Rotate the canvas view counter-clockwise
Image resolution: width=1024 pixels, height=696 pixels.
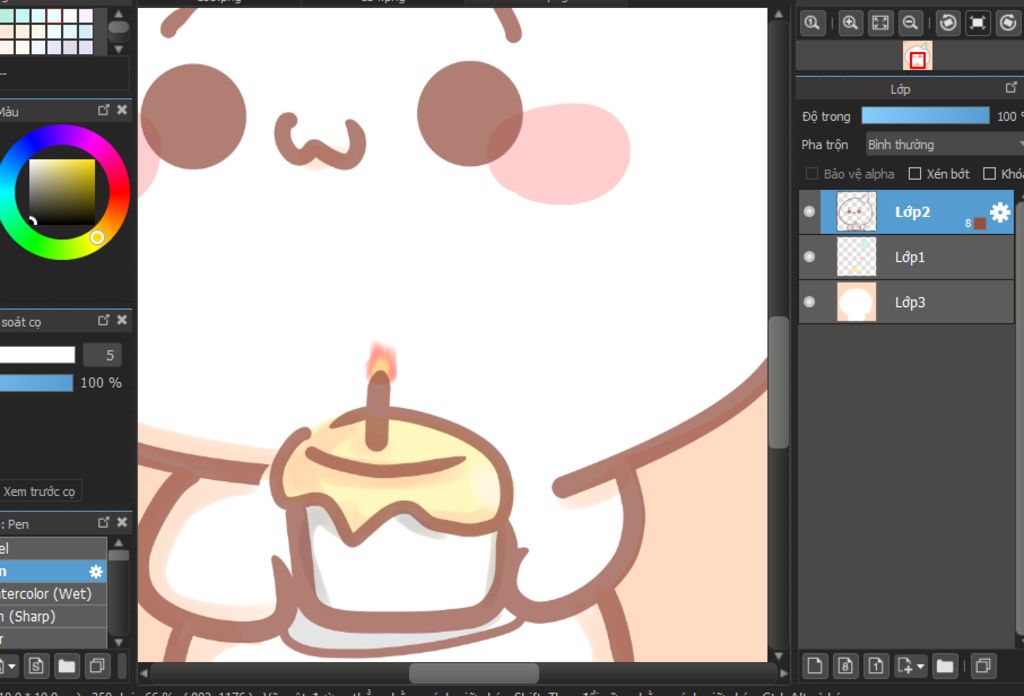pyautogui.click(x=948, y=24)
